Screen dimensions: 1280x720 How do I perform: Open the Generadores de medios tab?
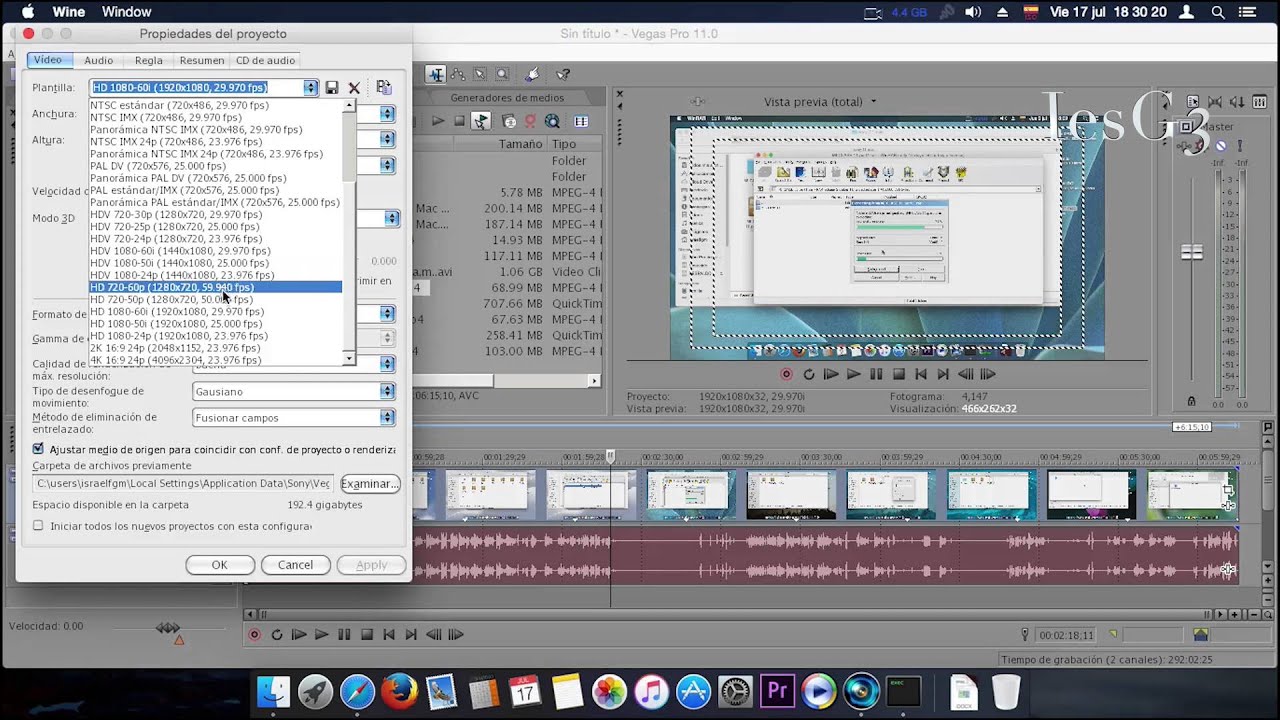pos(507,98)
